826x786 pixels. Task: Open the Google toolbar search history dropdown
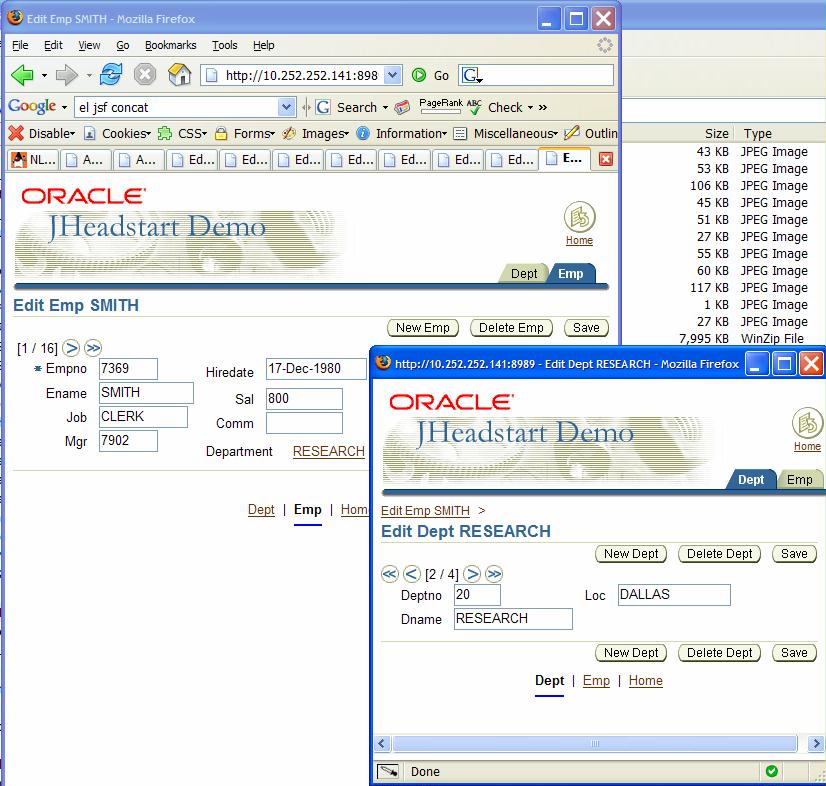[287, 107]
